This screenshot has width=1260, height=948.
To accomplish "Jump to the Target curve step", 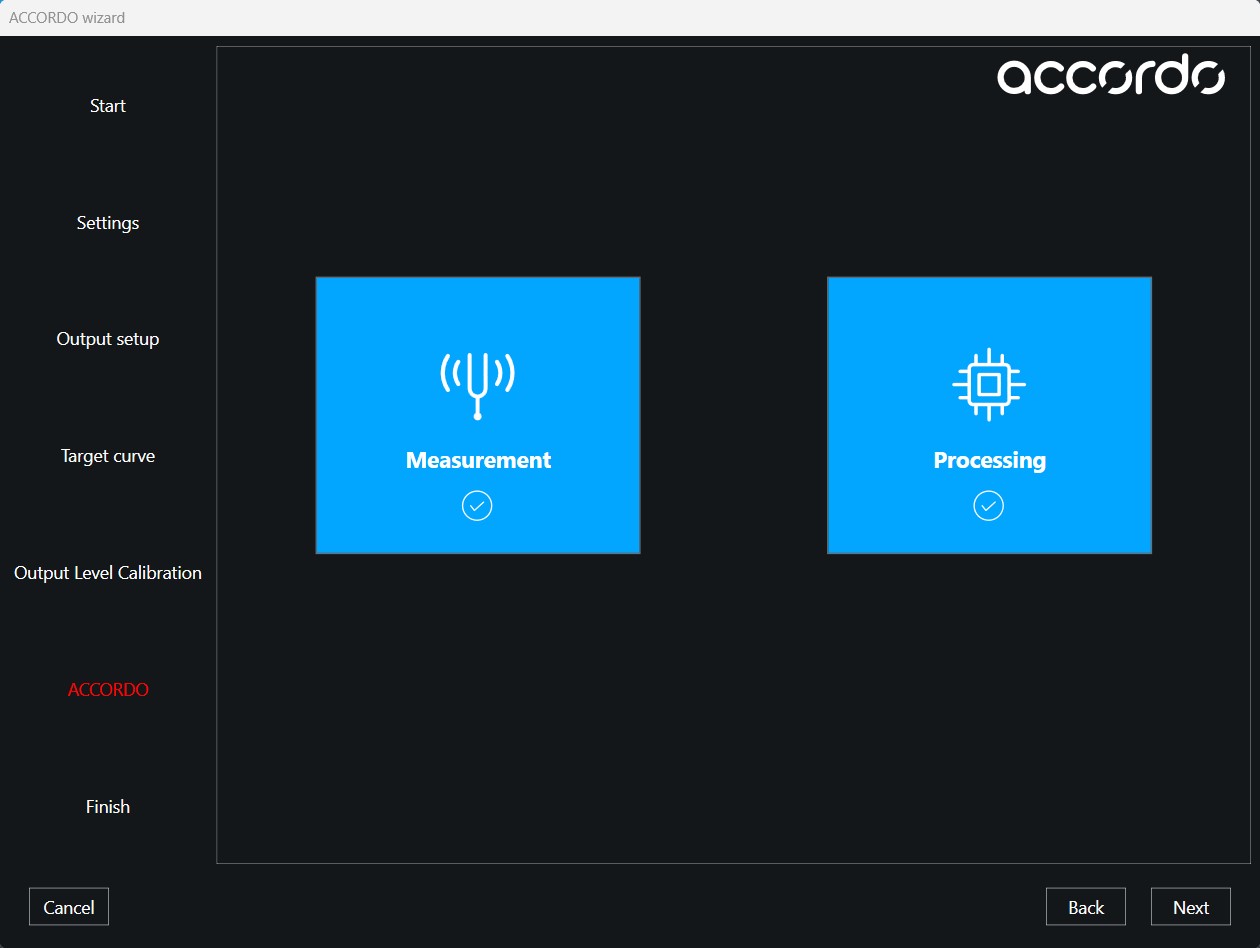I will pos(108,456).
